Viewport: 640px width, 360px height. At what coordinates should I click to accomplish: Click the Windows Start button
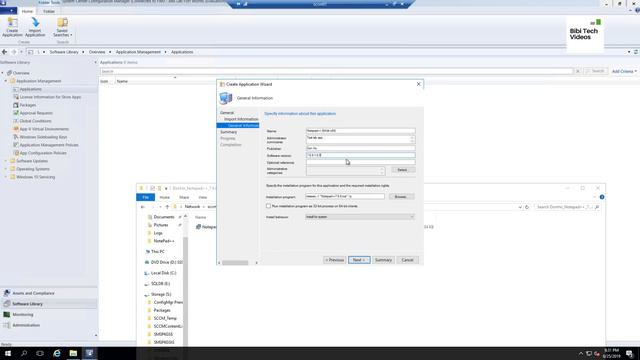pyautogui.click(x=8, y=353)
